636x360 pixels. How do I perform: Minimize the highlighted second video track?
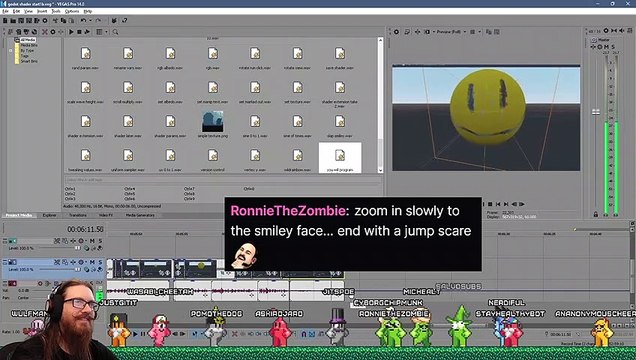[x=5, y=262]
